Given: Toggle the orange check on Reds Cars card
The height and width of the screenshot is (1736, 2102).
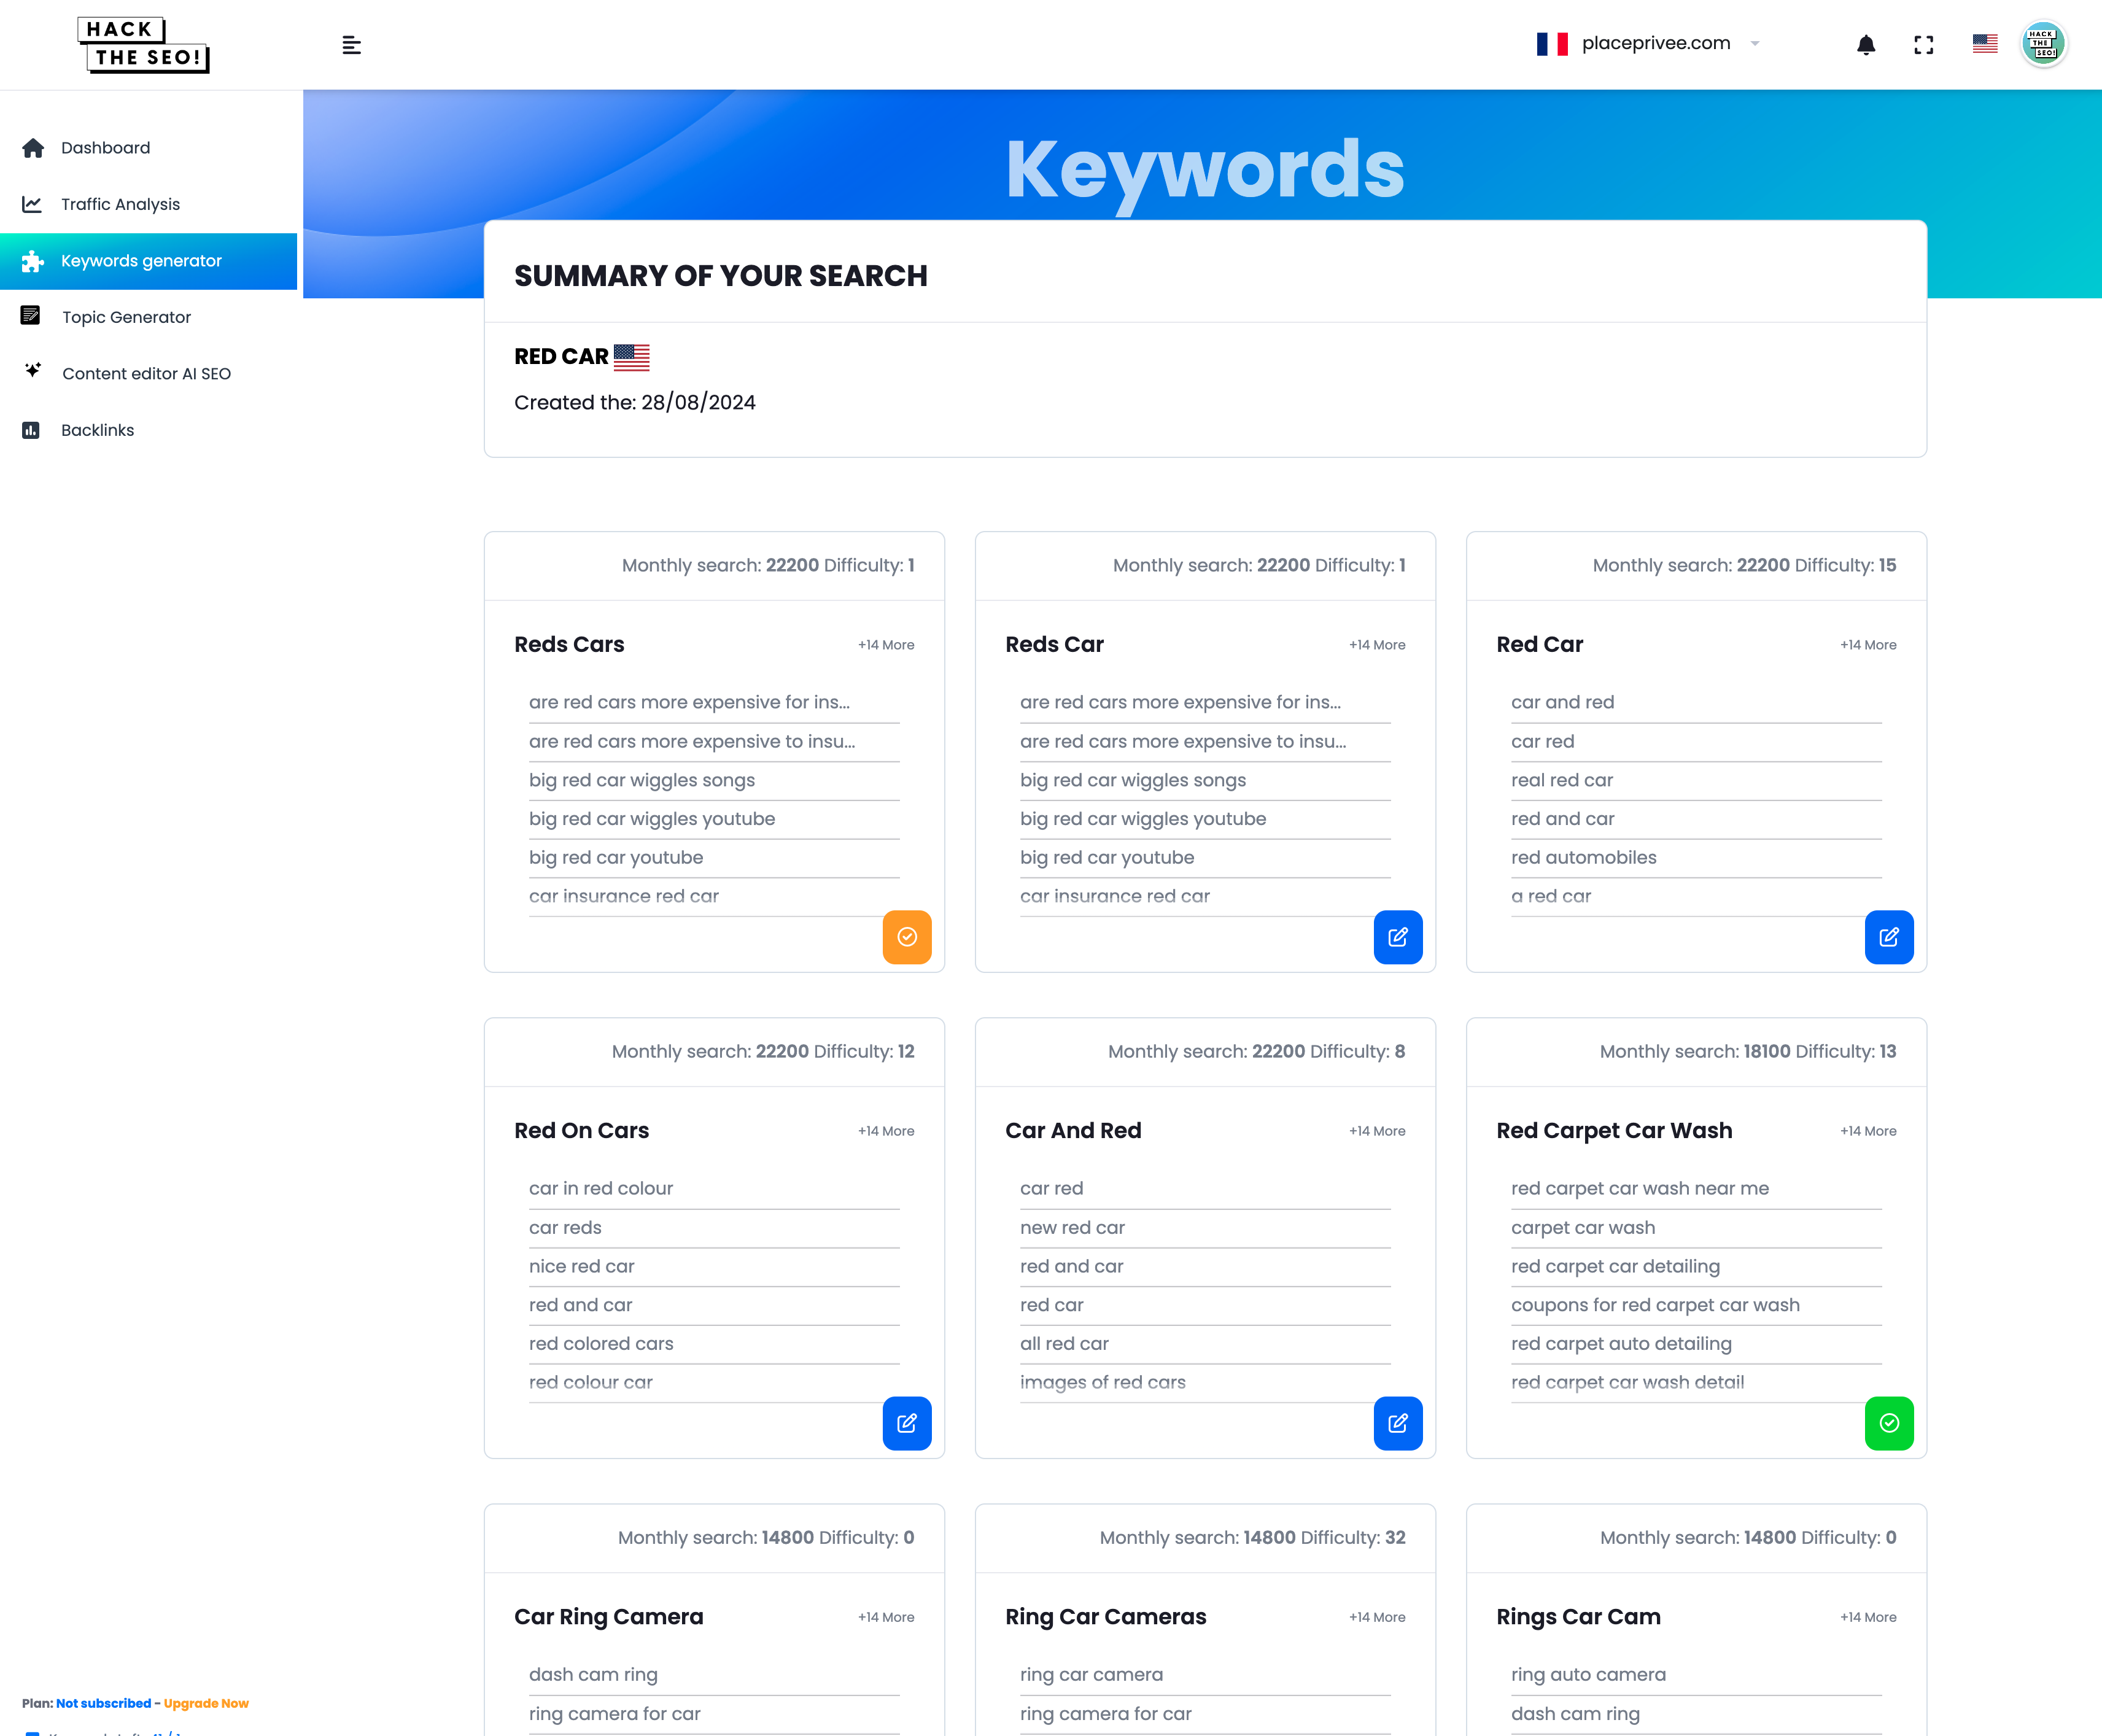Looking at the screenshot, I should 906,937.
